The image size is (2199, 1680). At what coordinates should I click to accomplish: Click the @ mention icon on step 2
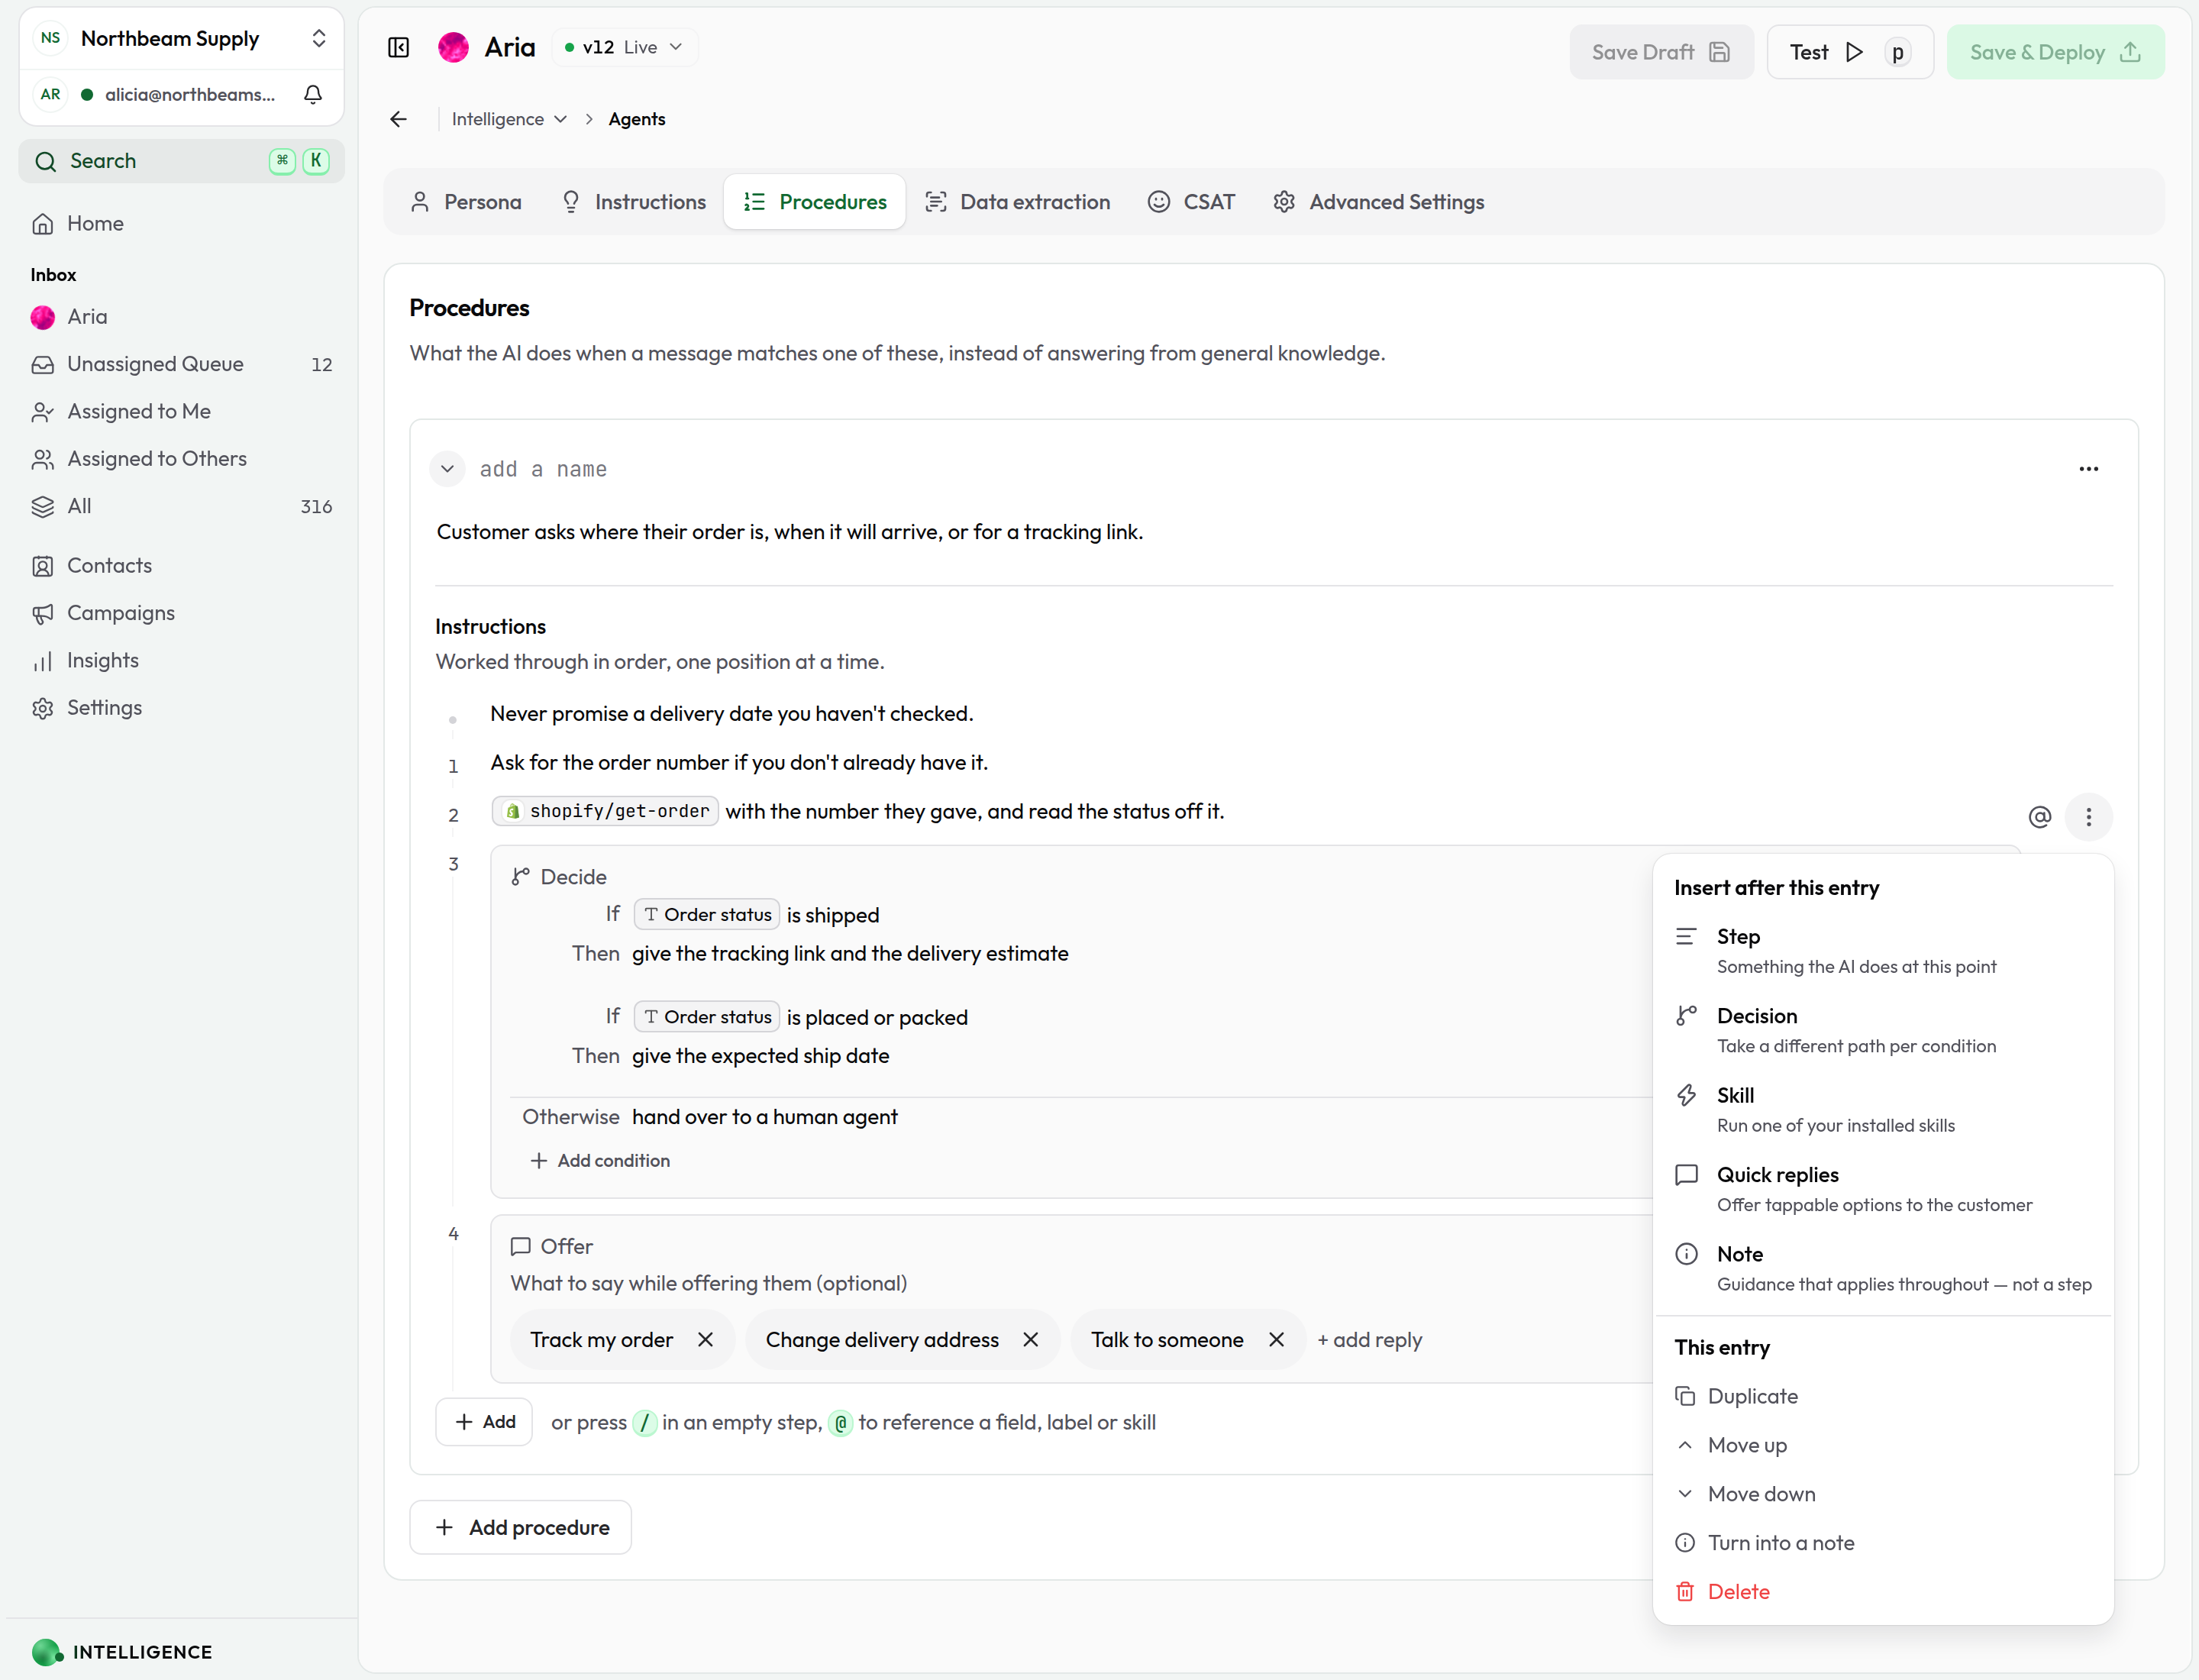[2039, 817]
